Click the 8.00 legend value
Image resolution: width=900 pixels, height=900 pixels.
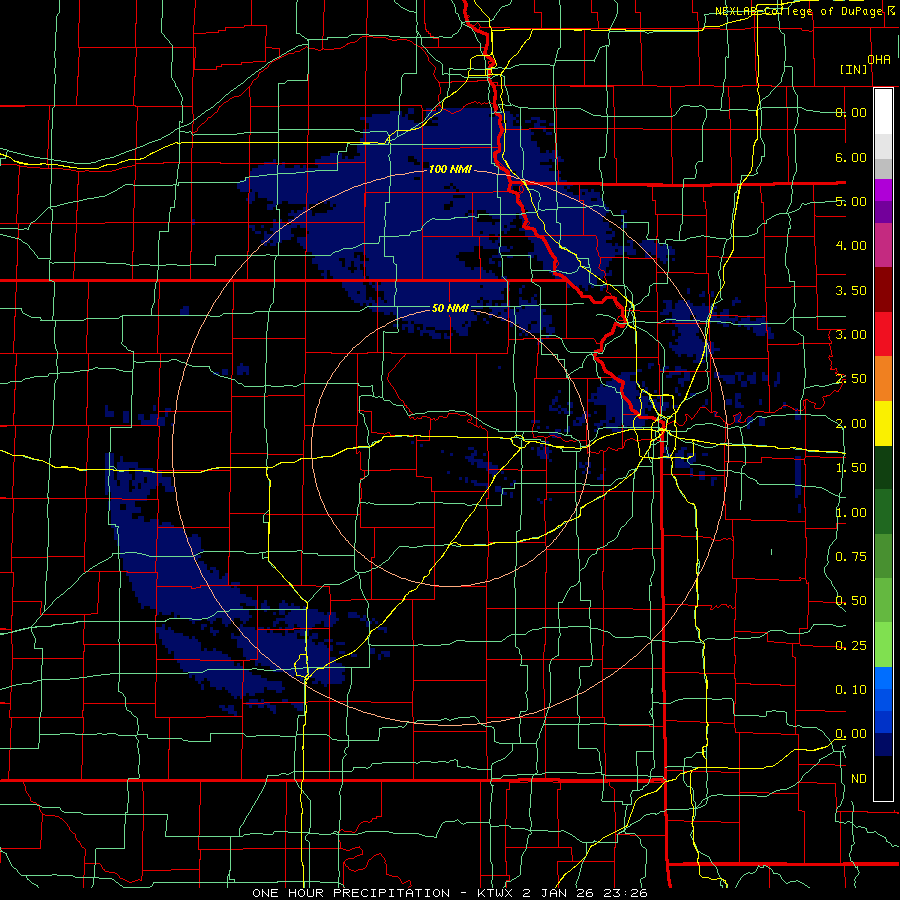(x=851, y=112)
